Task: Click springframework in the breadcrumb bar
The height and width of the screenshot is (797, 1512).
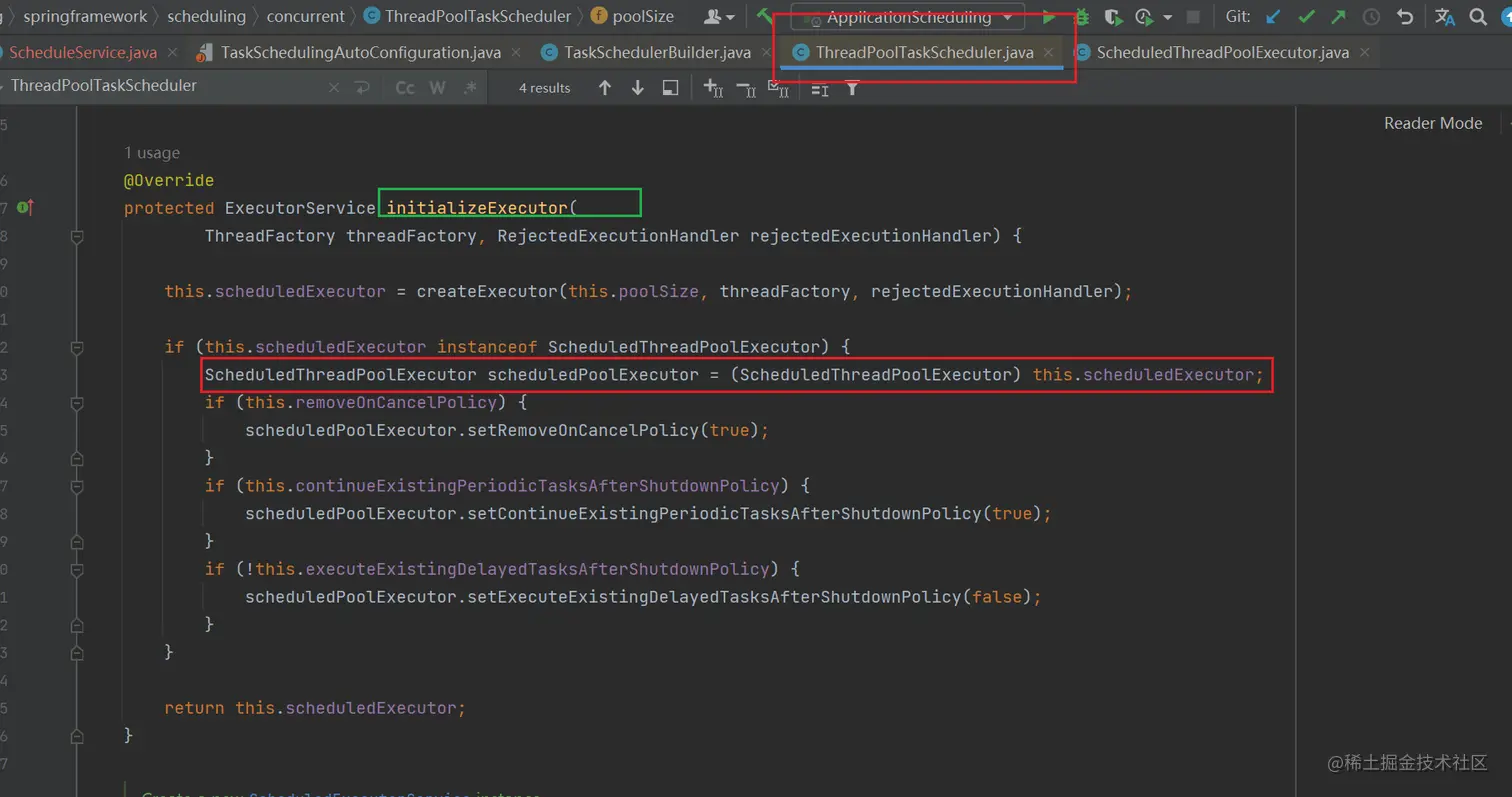Action: pyautogui.click(x=85, y=16)
